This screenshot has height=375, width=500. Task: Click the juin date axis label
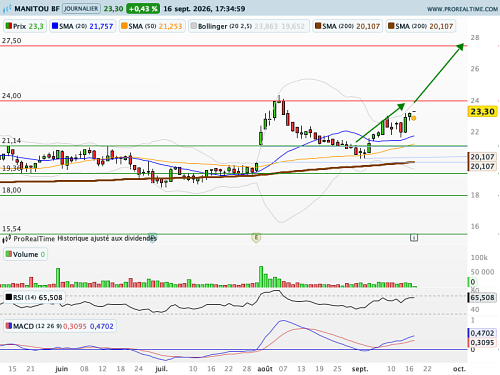(x=62, y=369)
